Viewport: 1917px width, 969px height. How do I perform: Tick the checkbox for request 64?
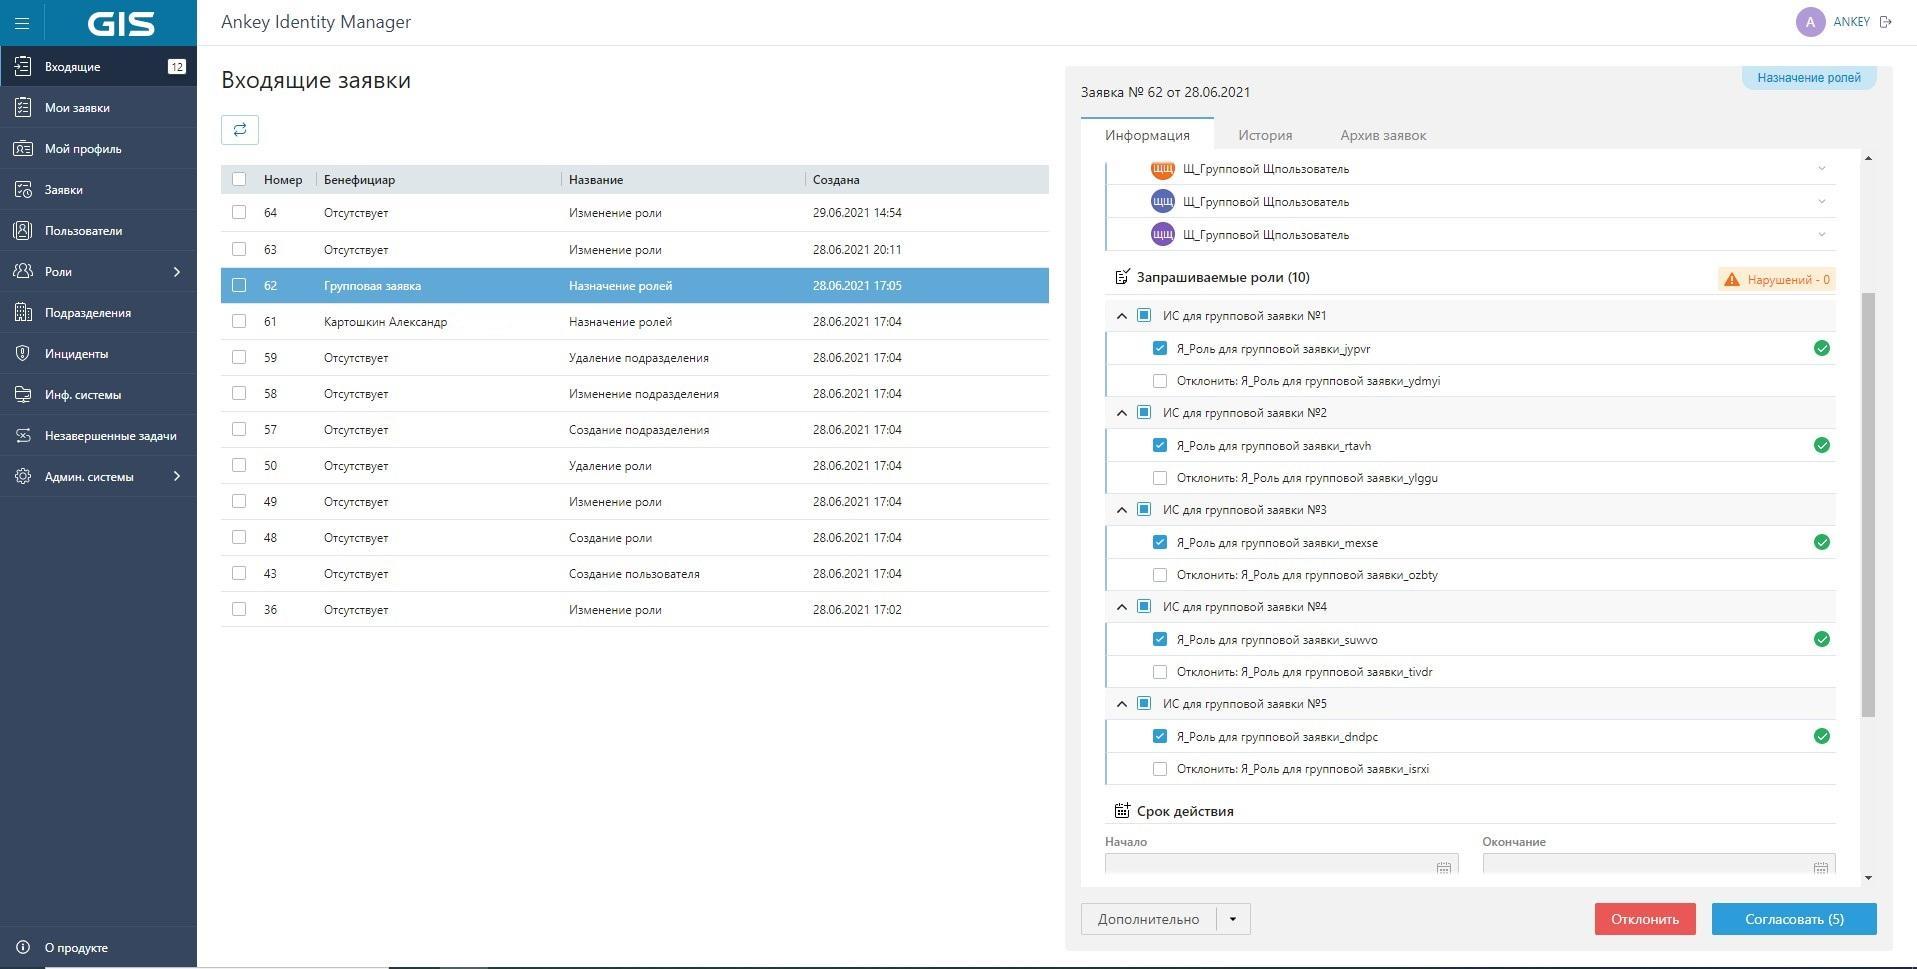(x=239, y=213)
